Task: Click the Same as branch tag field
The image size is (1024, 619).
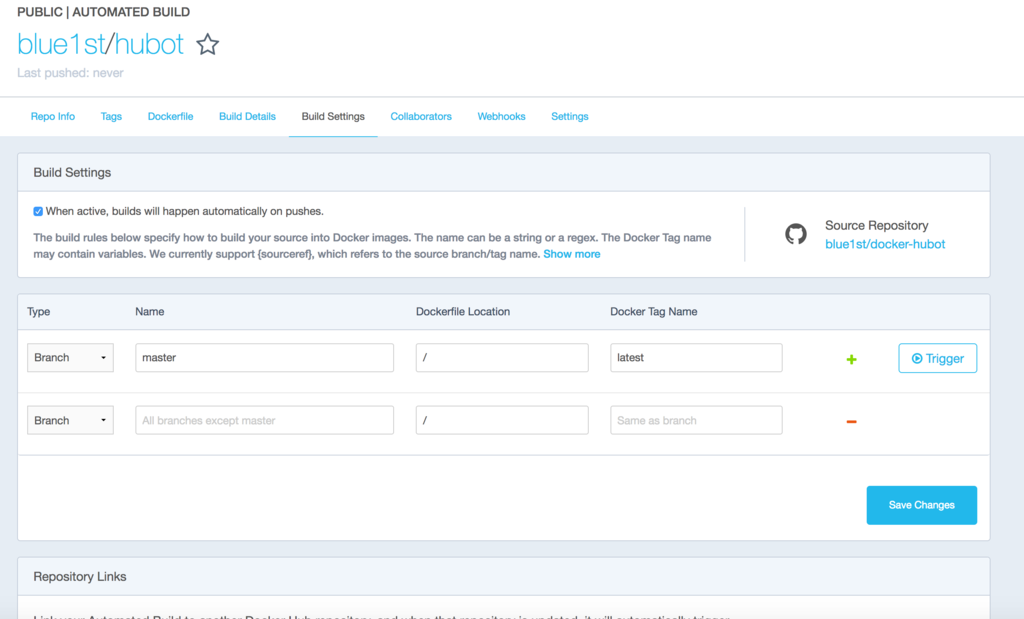Action: pos(696,421)
